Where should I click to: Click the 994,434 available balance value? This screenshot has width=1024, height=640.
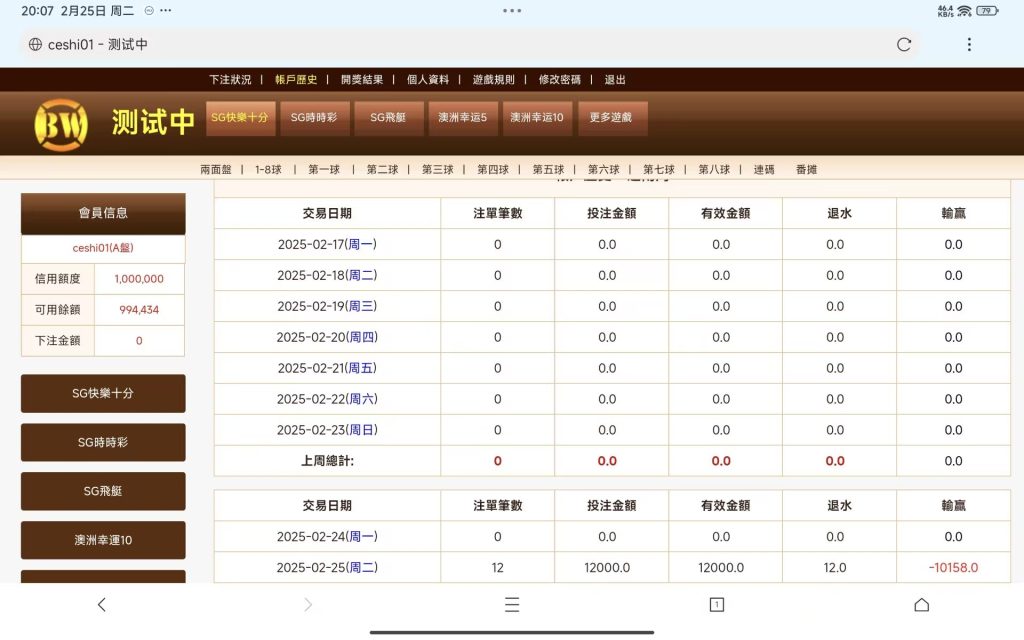pyautogui.click(x=139, y=310)
